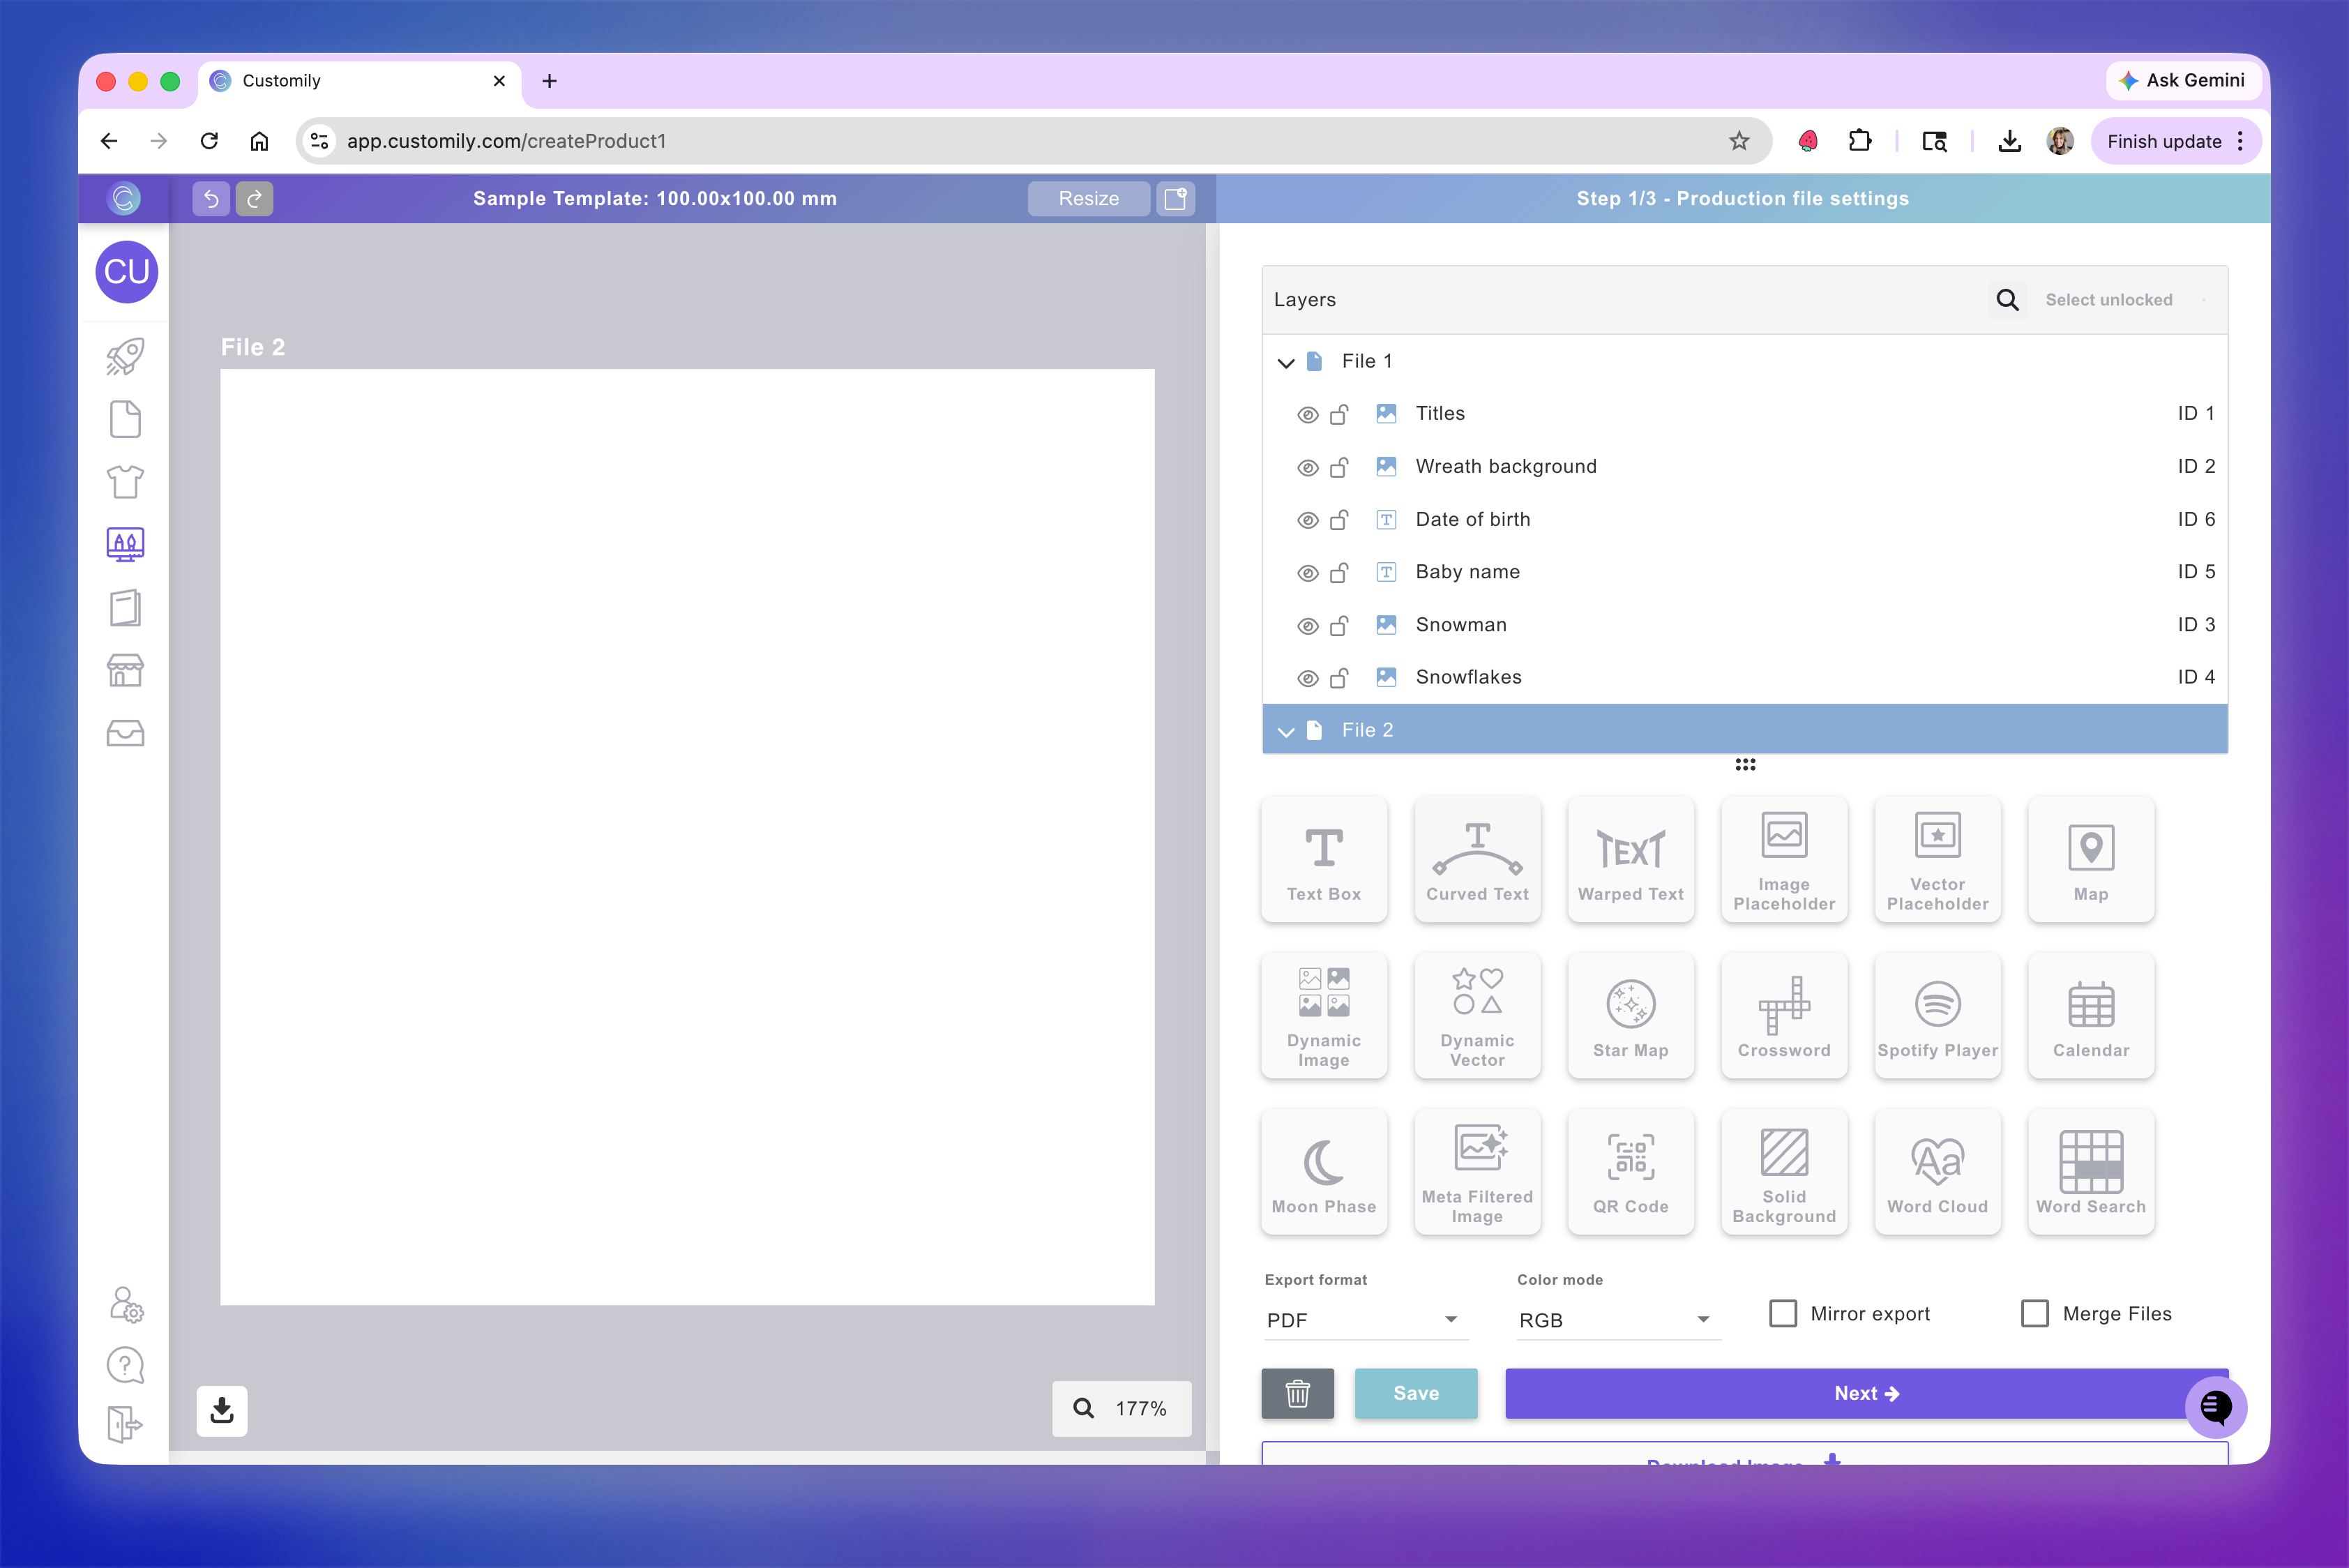Toggle visibility of Baby name layer
Screen dimensions: 2349x1568
click(x=1307, y=573)
